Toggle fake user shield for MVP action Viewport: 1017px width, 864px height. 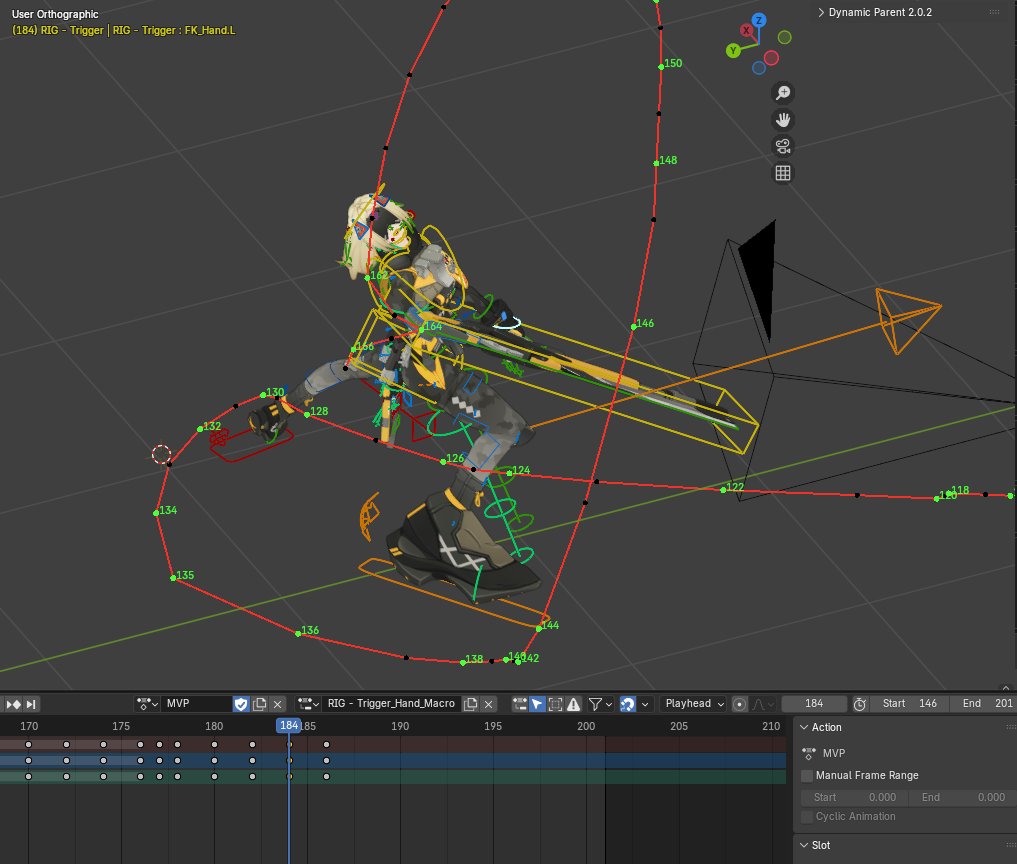coord(241,704)
